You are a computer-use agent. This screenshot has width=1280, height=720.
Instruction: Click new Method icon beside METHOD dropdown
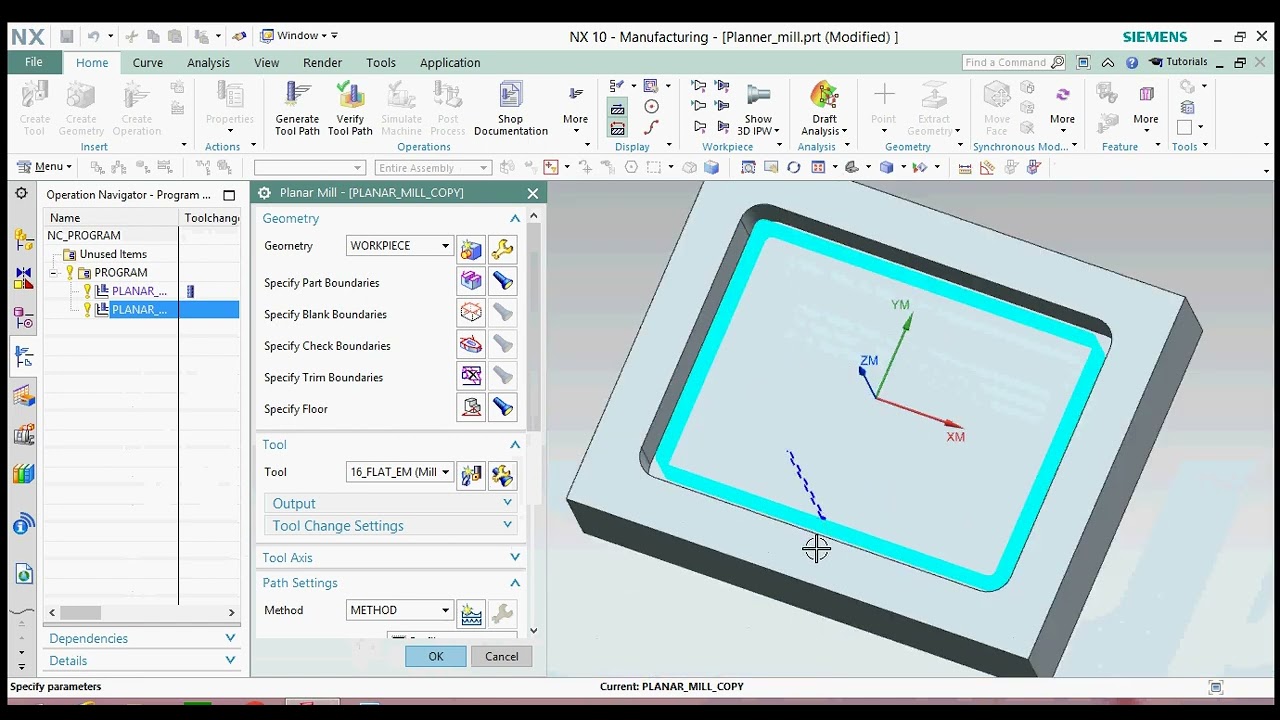(x=471, y=612)
